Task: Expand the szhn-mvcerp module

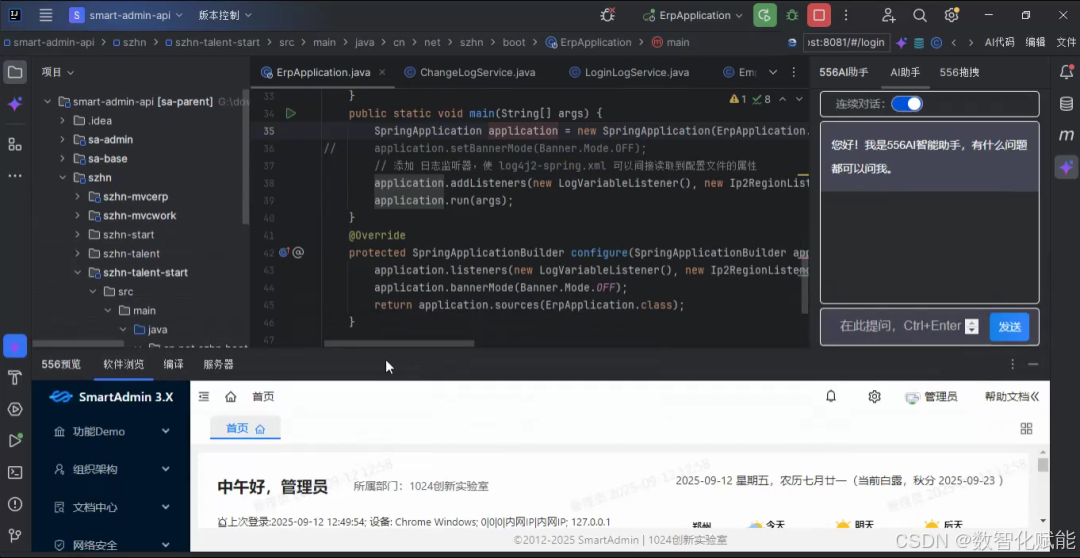Action: pyautogui.click(x=77, y=196)
